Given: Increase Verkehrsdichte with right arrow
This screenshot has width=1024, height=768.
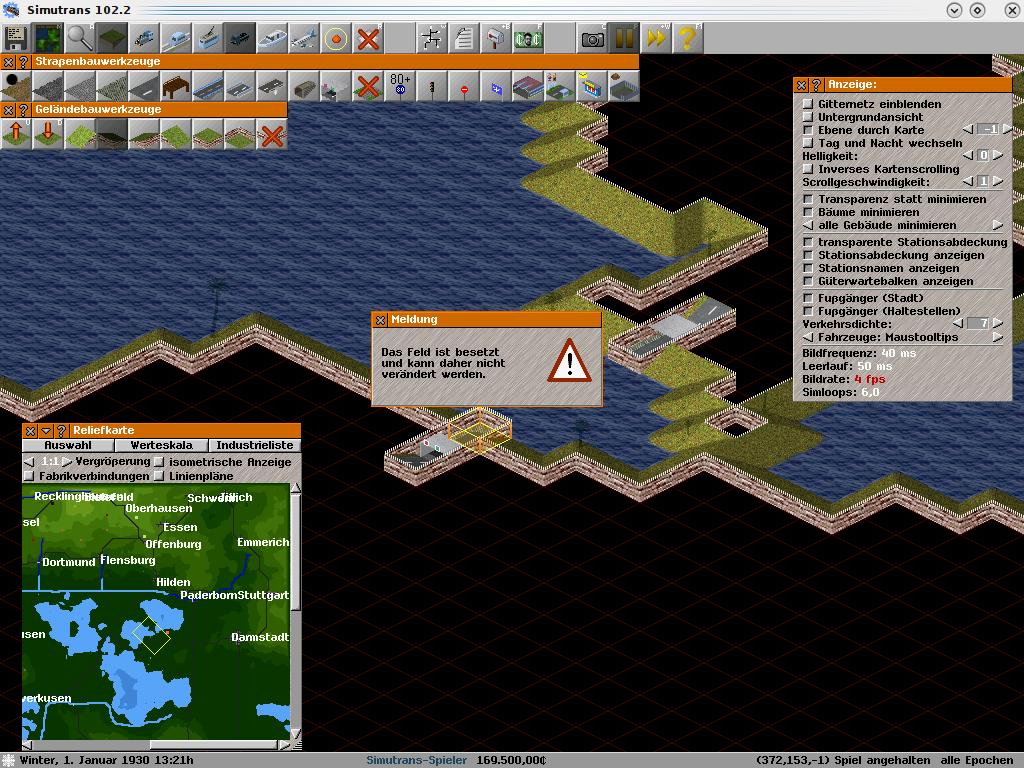Looking at the screenshot, I should click(x=998, y=324).
